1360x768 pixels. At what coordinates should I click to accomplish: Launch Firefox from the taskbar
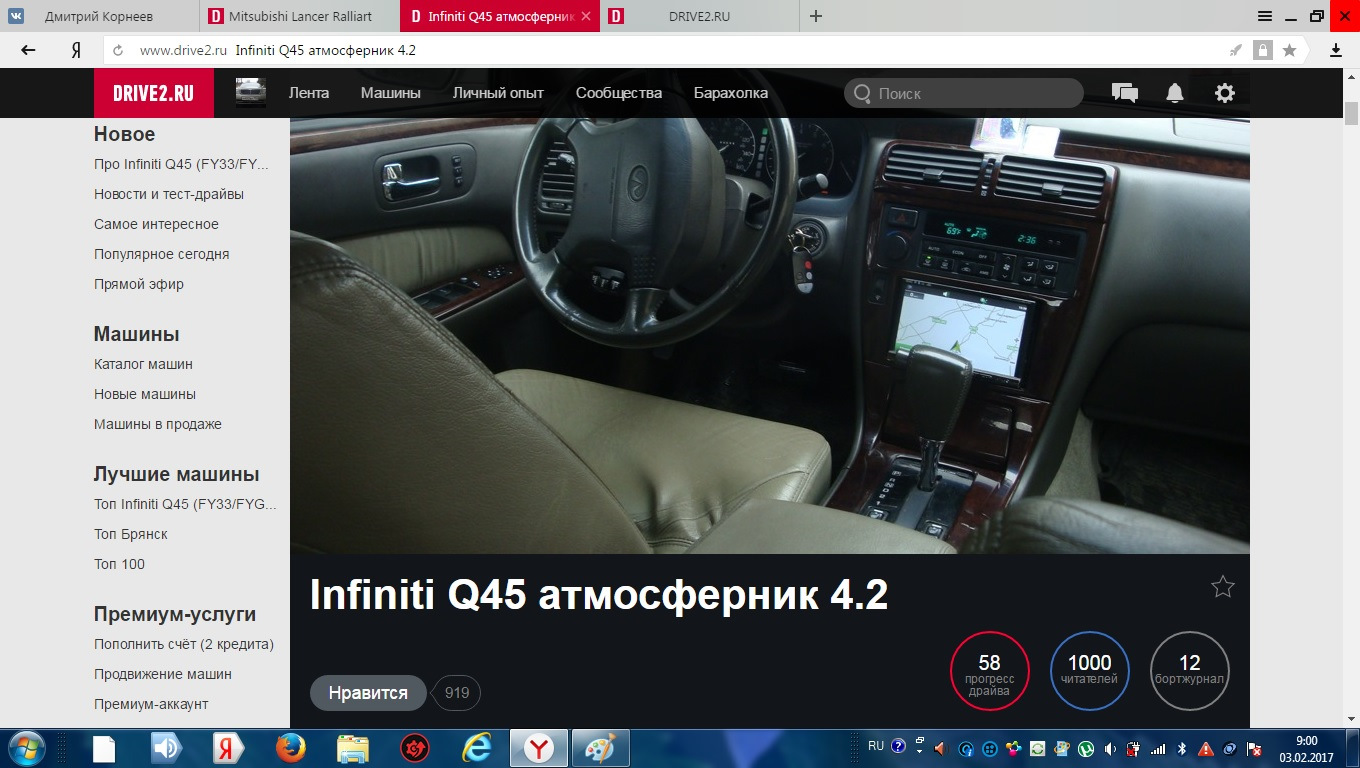click(x=292, y=748)
